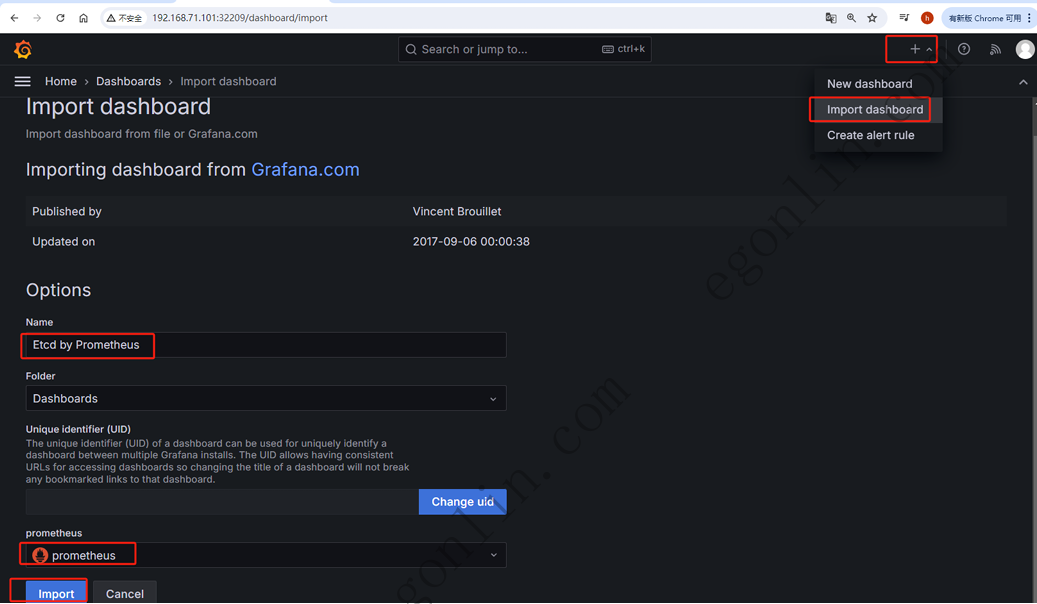Go back in browser history
1037x604 pixels.
point(15,18)
